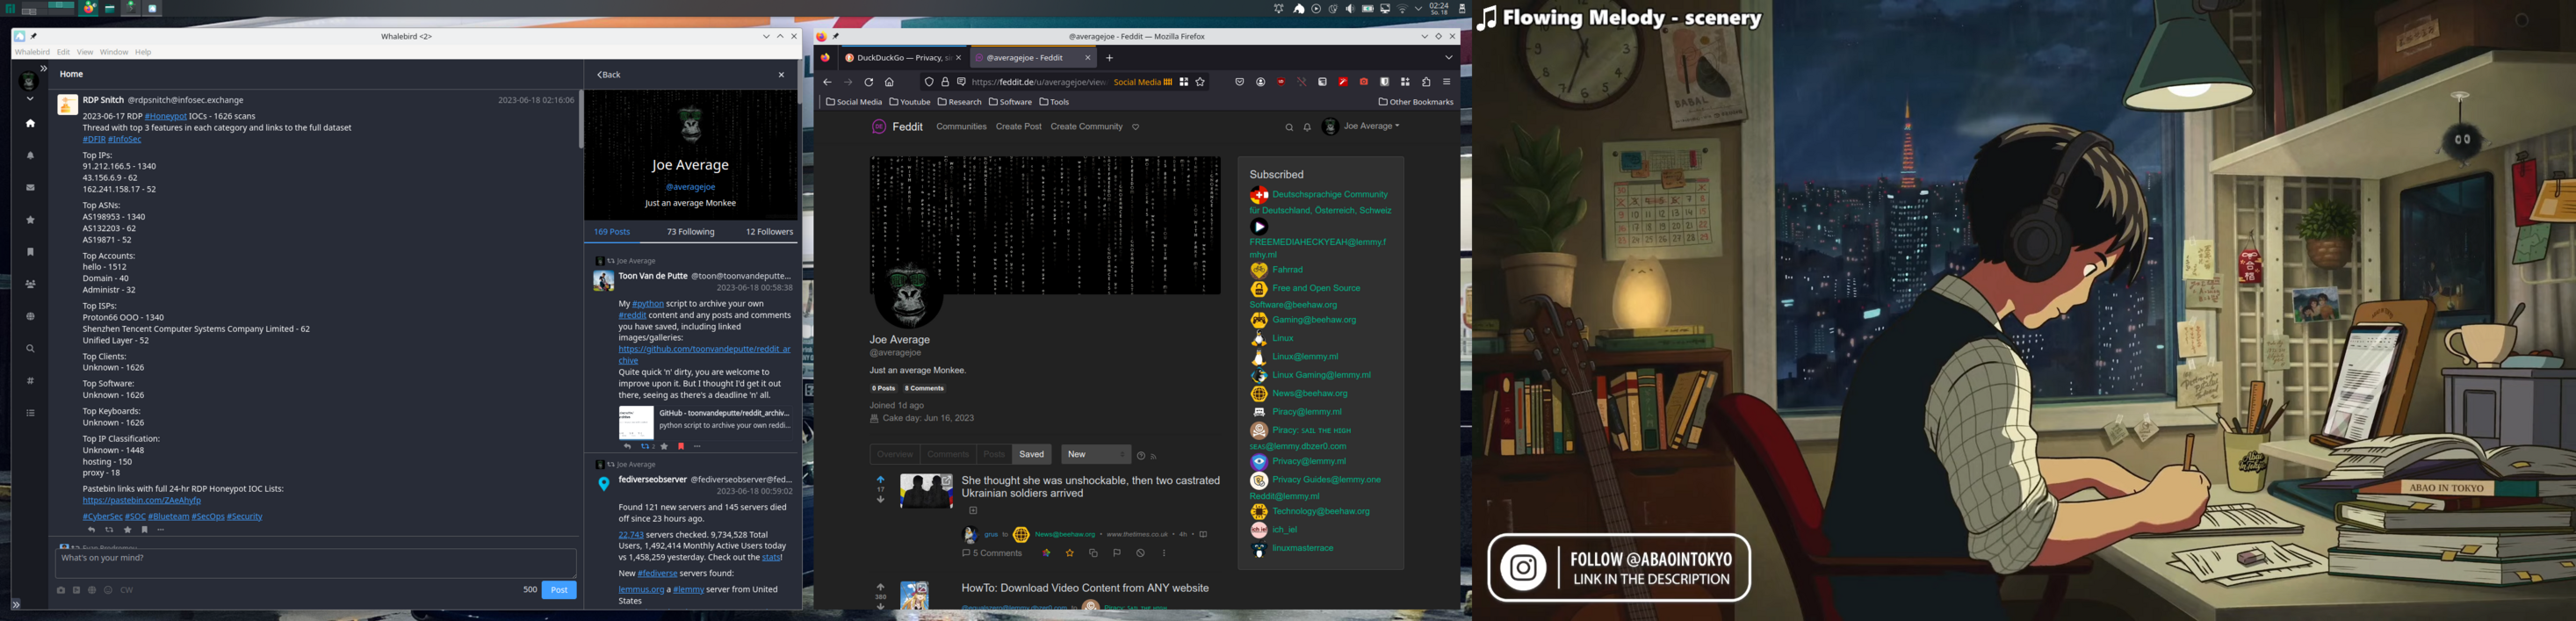
Task: Open Communities link on Feddit navbar
Action: tap(961, 127)
